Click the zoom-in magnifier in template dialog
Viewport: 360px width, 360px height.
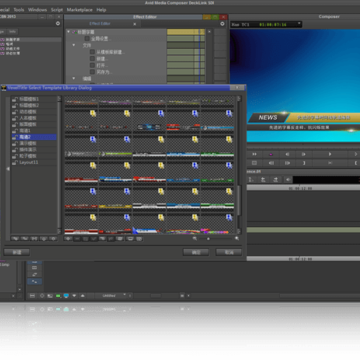237,238
